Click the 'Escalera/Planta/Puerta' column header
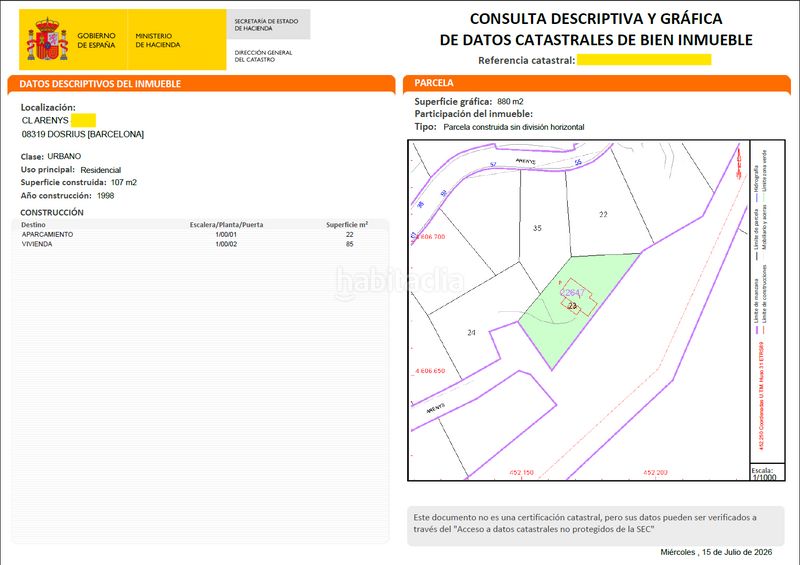This screenshot has height=565, width=800. pos(227,225)
